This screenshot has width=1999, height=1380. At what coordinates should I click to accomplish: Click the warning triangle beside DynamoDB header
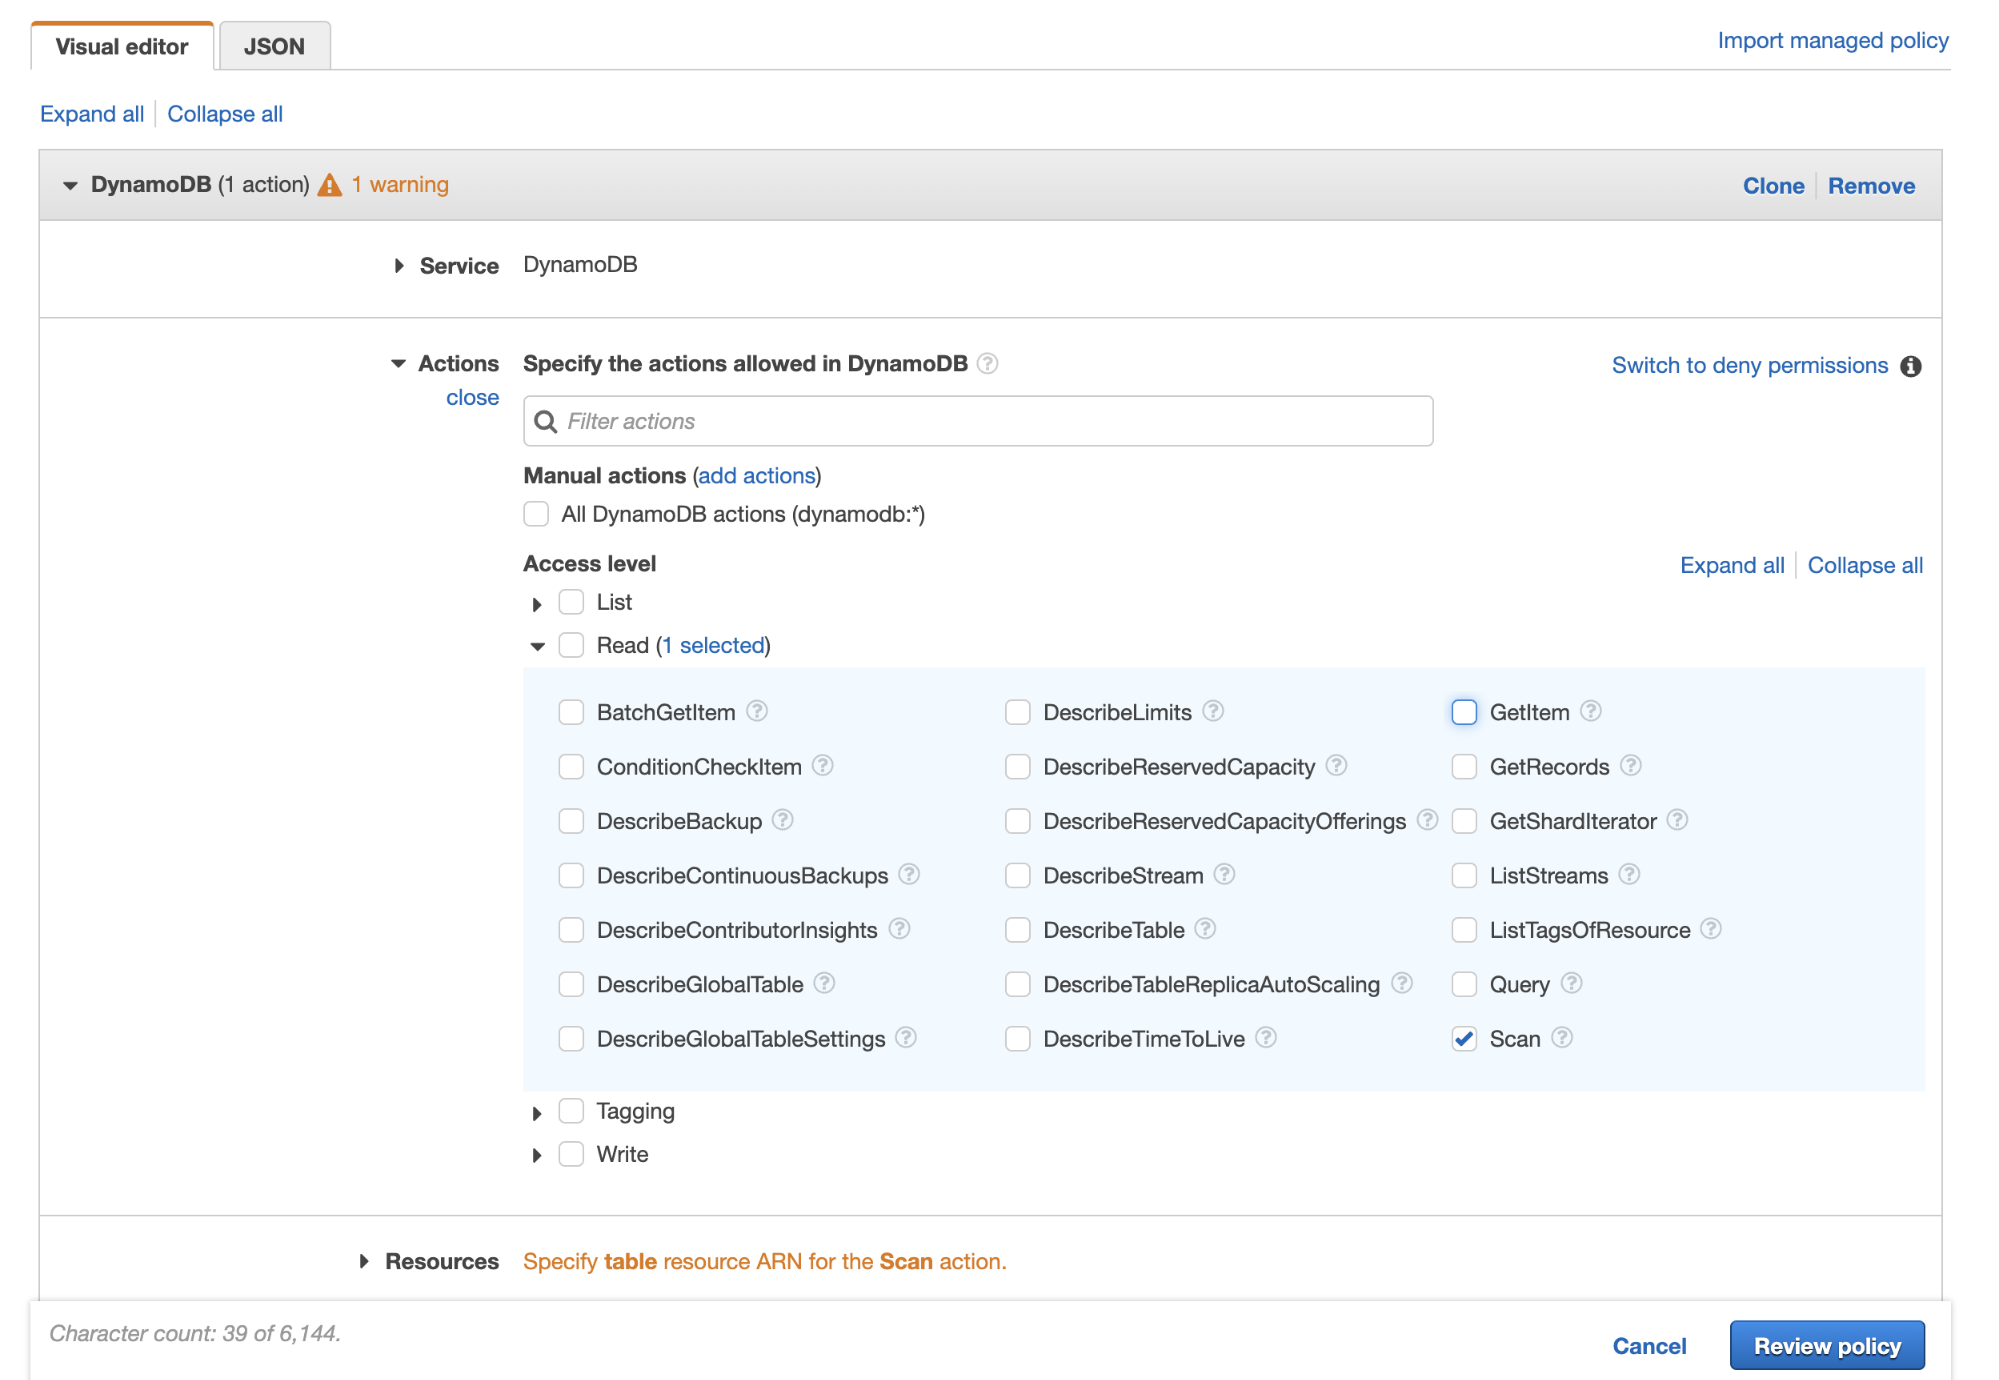coord(331,184)
